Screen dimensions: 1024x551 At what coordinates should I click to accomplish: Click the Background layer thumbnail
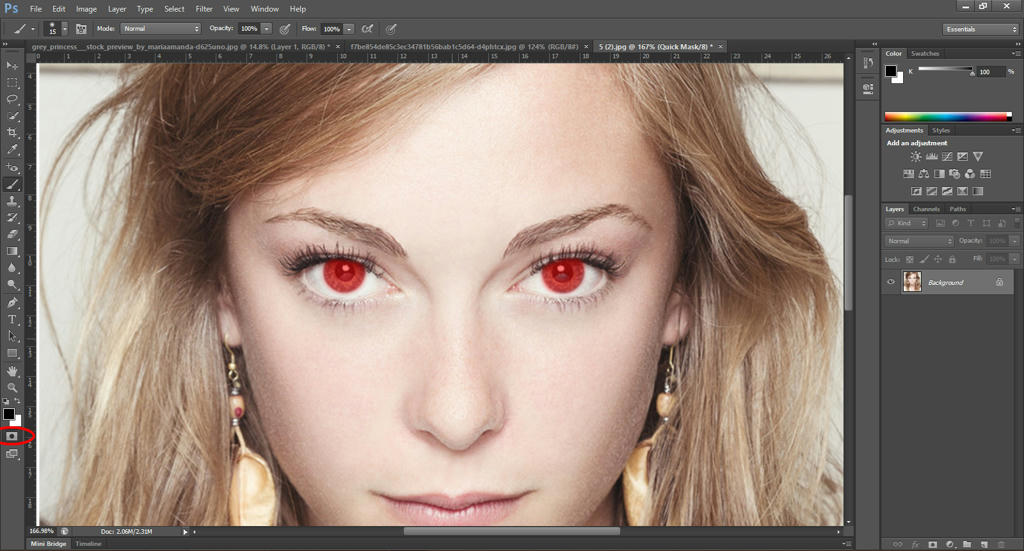pyautogui.click(x=912, y=282)
